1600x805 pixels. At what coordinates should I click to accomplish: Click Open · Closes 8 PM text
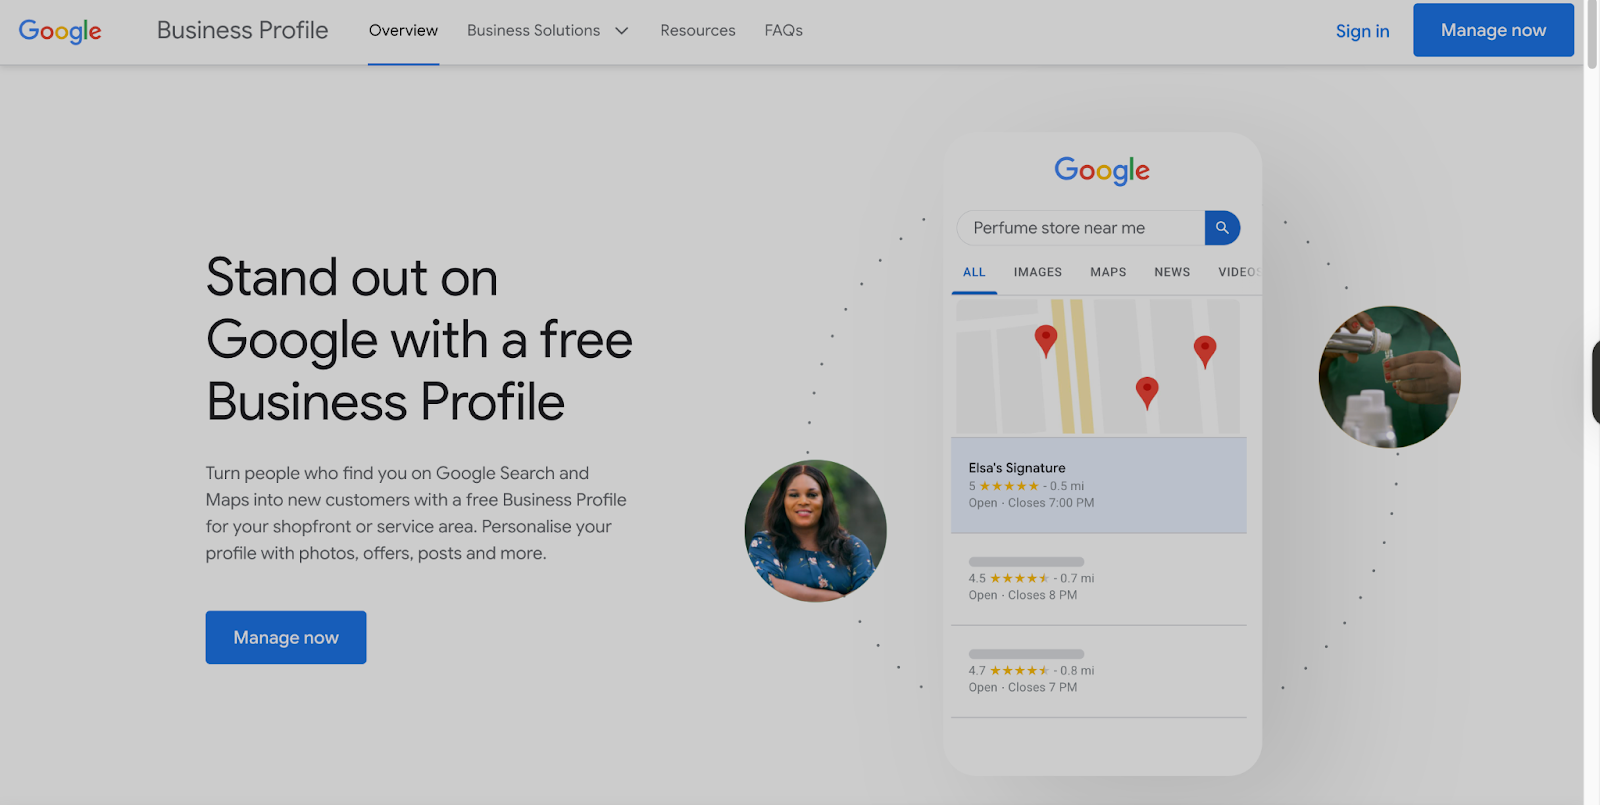[x=1023, y=595]
